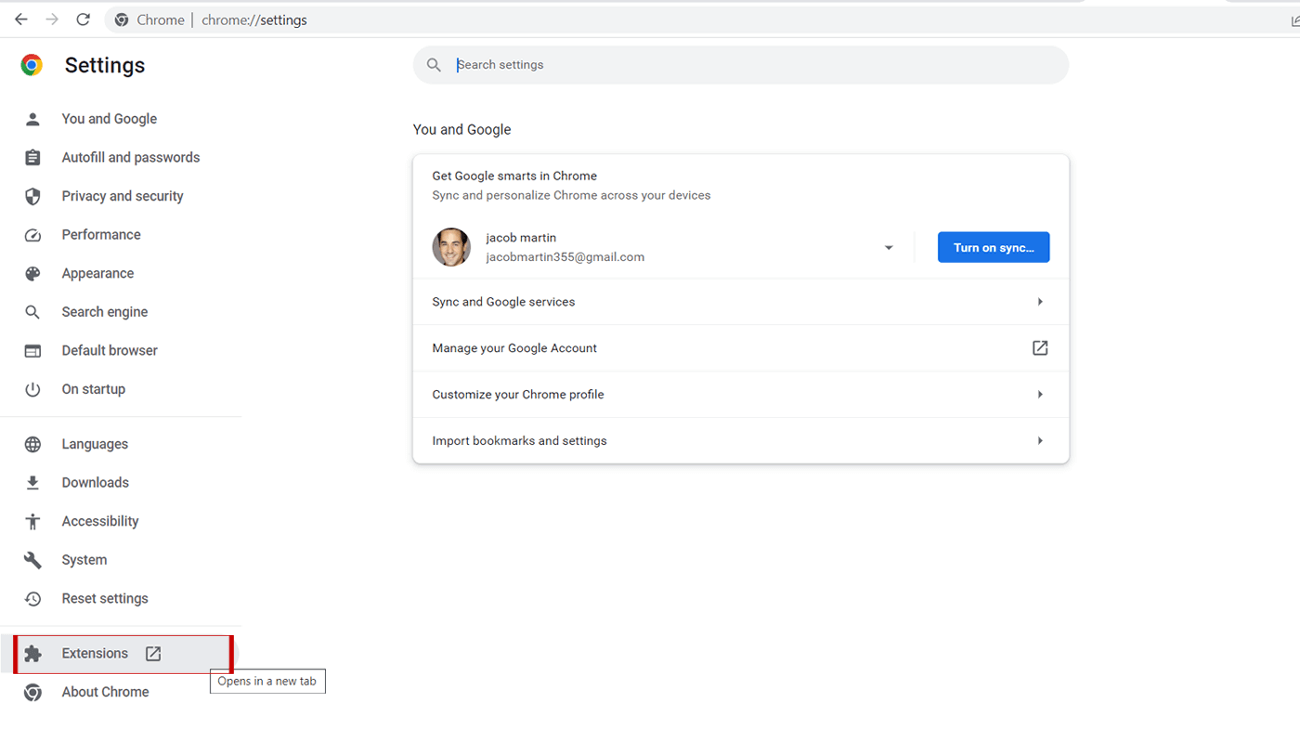This screenshot has height=743, width=1300.
Task: Click the Turn on sync button
Action: pos(993,248)
